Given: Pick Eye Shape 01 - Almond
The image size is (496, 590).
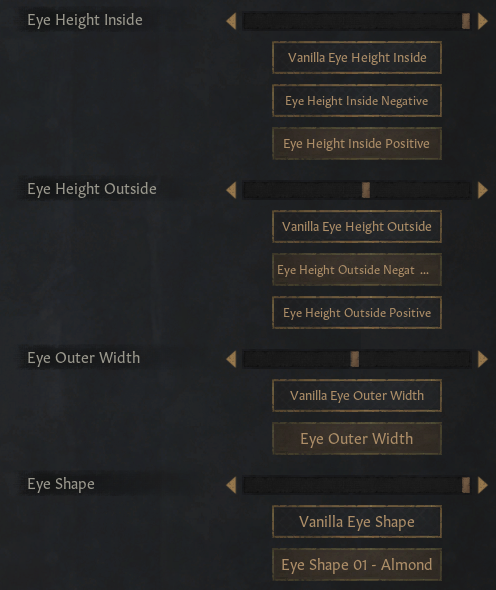Looking at the screenshot, I should click(x=357, y=564).
